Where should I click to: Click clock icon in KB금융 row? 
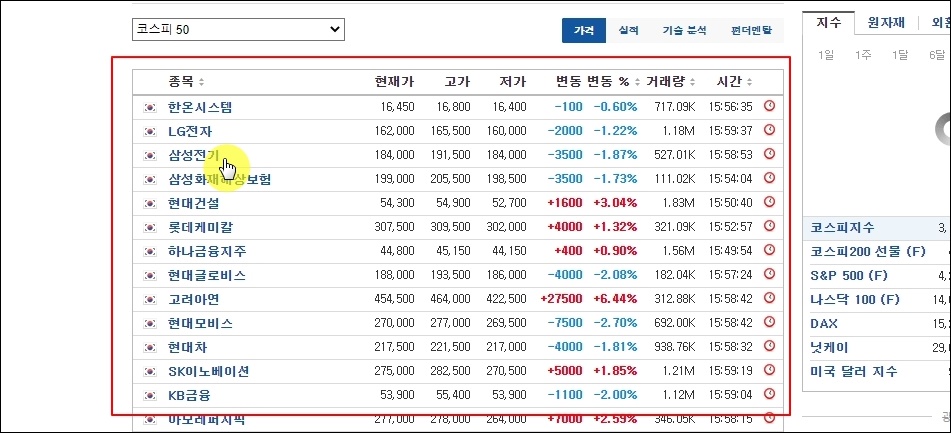click(770, 395)
